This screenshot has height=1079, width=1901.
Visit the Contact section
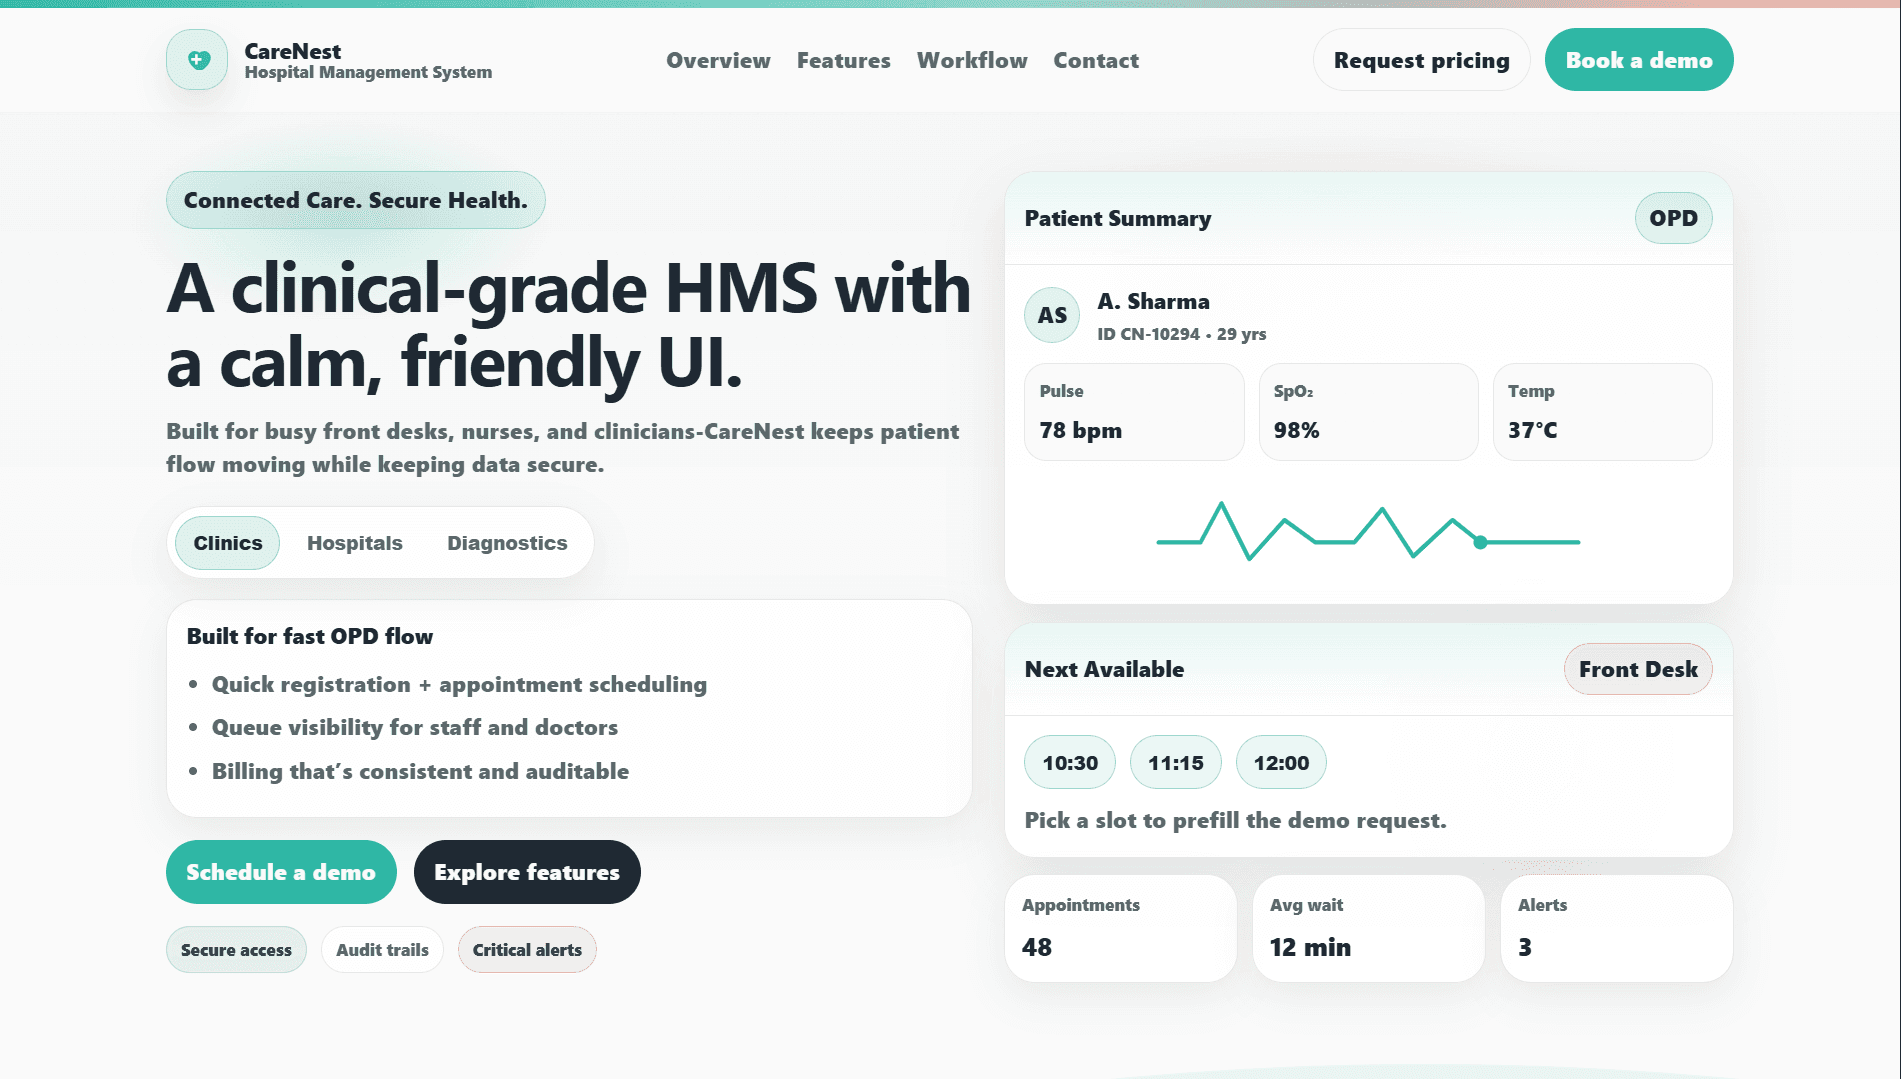click(1095, 60)
